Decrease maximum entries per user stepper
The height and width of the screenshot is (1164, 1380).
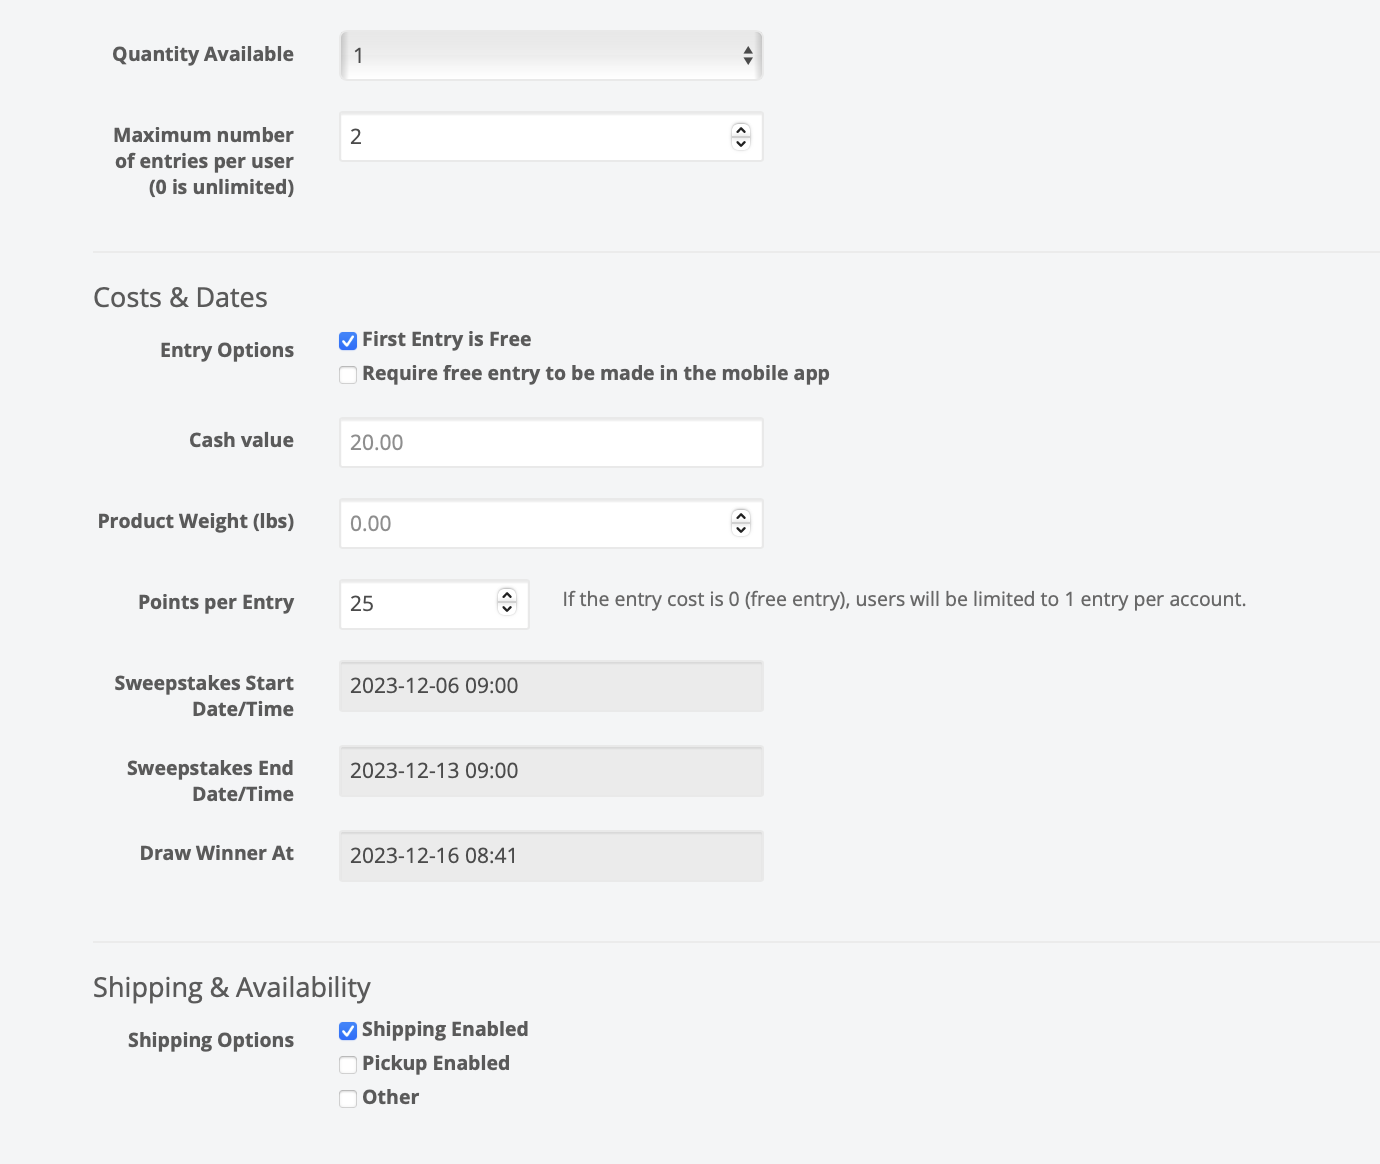741,143
